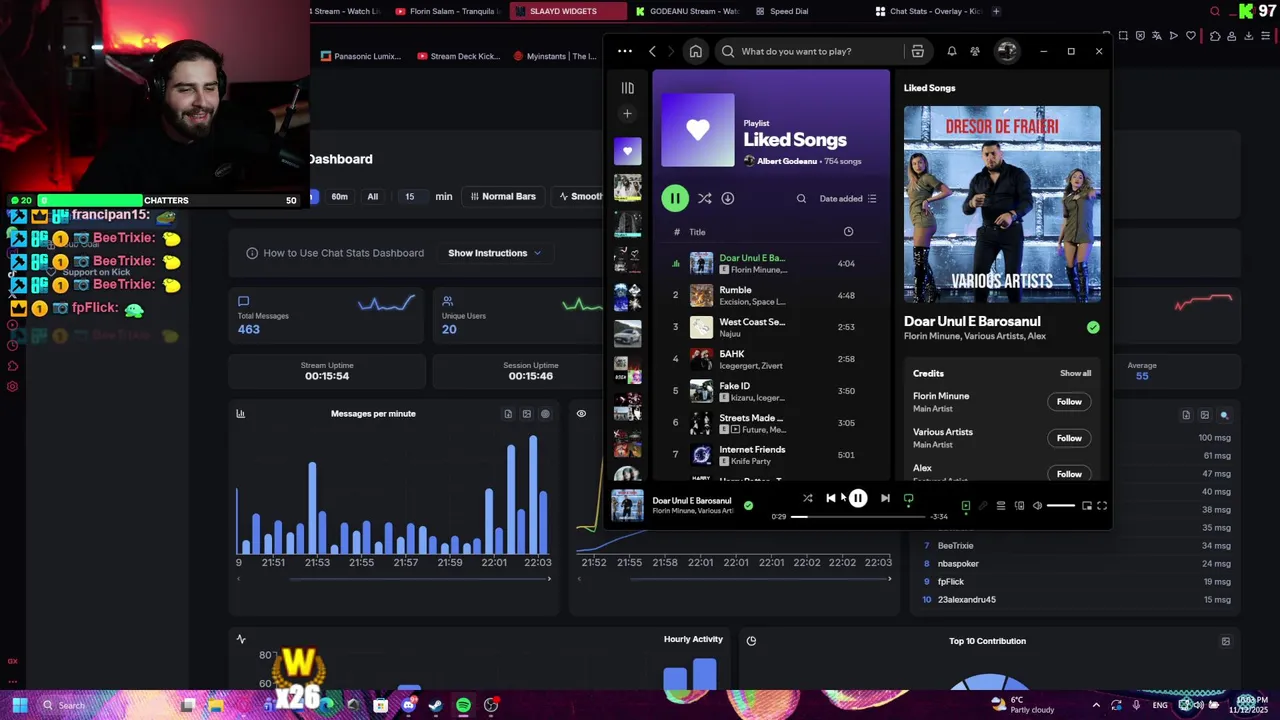Image resolution: width=1280 pixels, height=720 pixels.
Task: Click the song progress bar
Action: point(857,517)
